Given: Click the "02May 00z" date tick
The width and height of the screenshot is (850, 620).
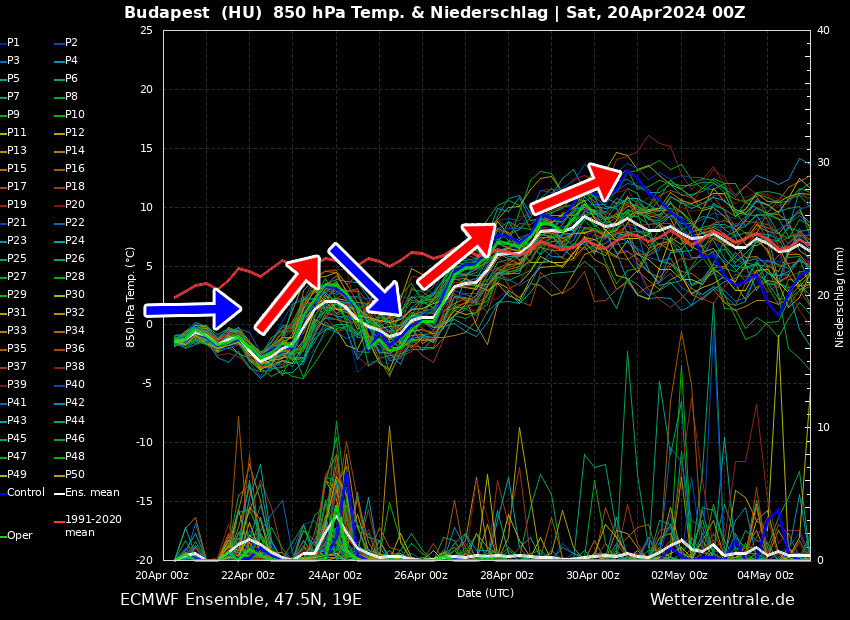Looking at the screenshot, I should pyautogui.click(x=679, y=576).
